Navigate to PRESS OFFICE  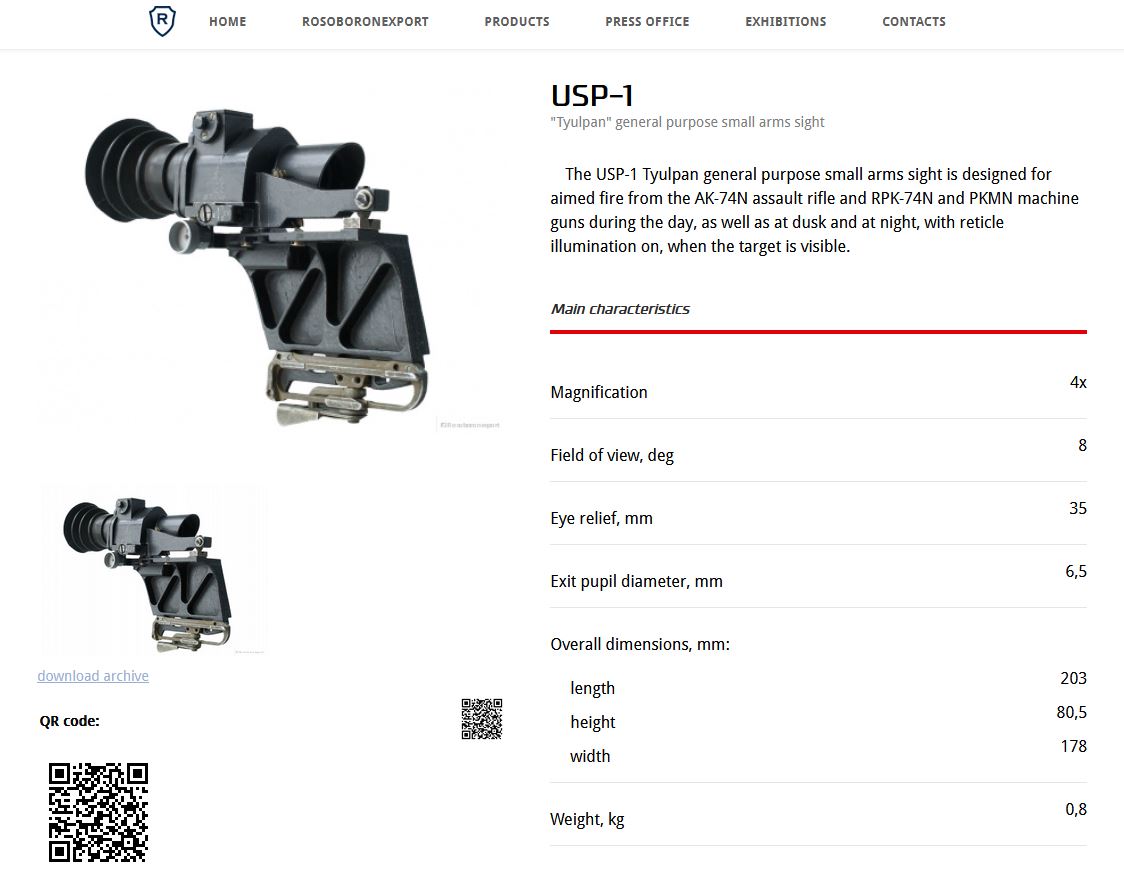click(647, 22)
